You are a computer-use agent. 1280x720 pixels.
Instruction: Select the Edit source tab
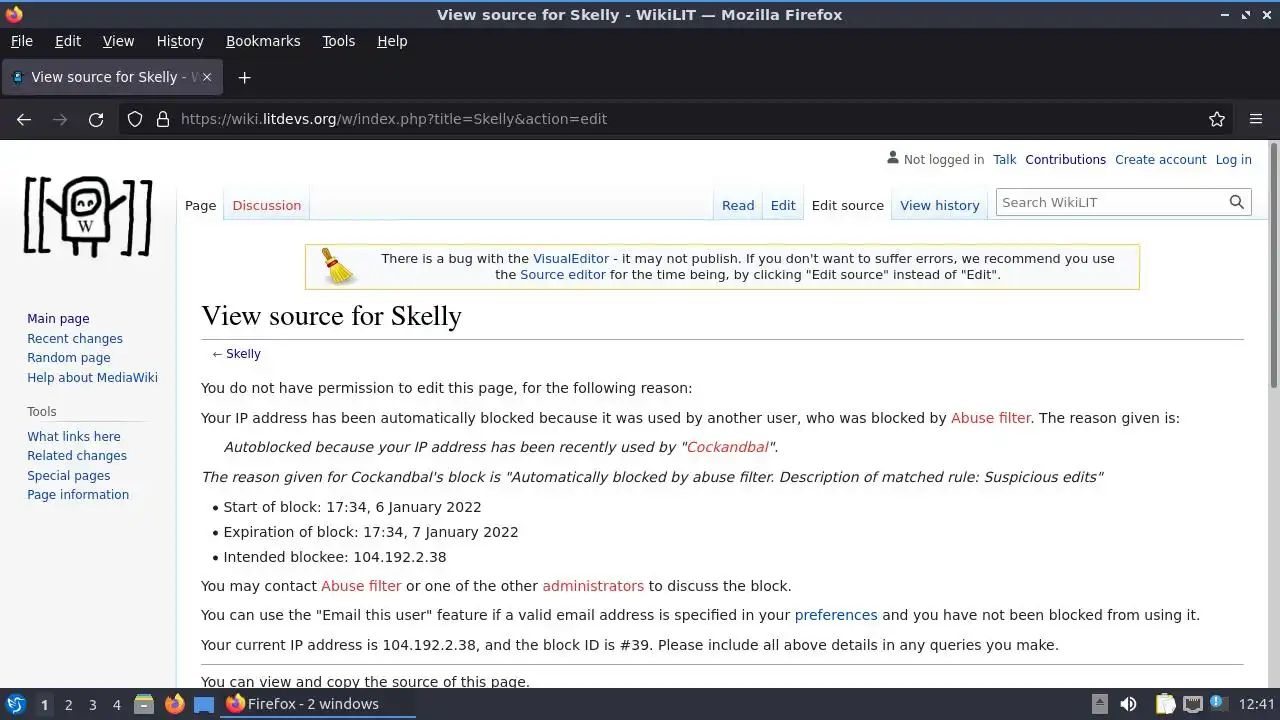(x=848, y=205)
